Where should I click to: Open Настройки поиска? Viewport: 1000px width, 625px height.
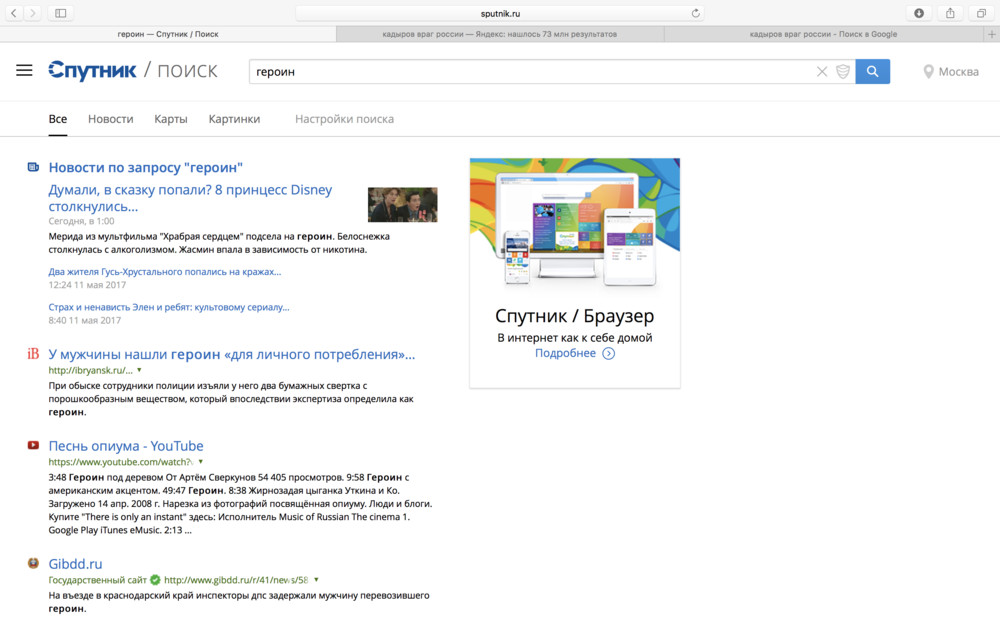(344, 119)
